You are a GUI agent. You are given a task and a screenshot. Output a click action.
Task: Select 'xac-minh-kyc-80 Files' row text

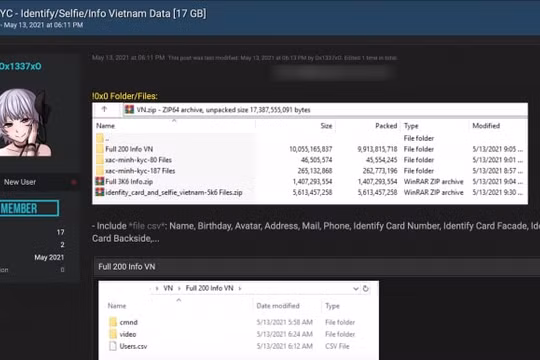coord(138,160)
